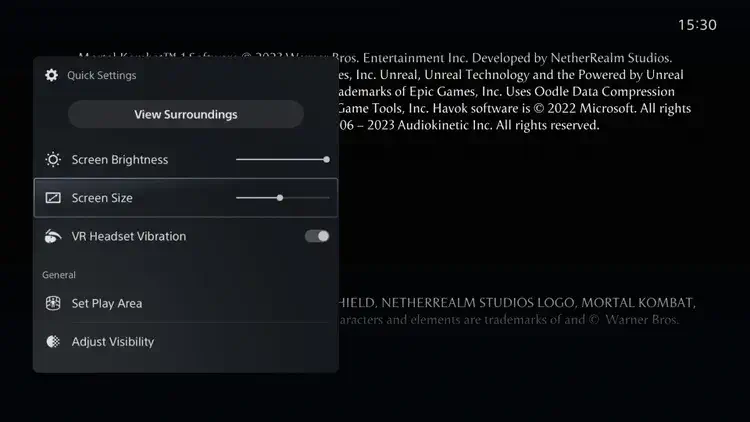Select the VR Headset Vibration label
This screenshot has width=750, height=422.
[129, 236]
